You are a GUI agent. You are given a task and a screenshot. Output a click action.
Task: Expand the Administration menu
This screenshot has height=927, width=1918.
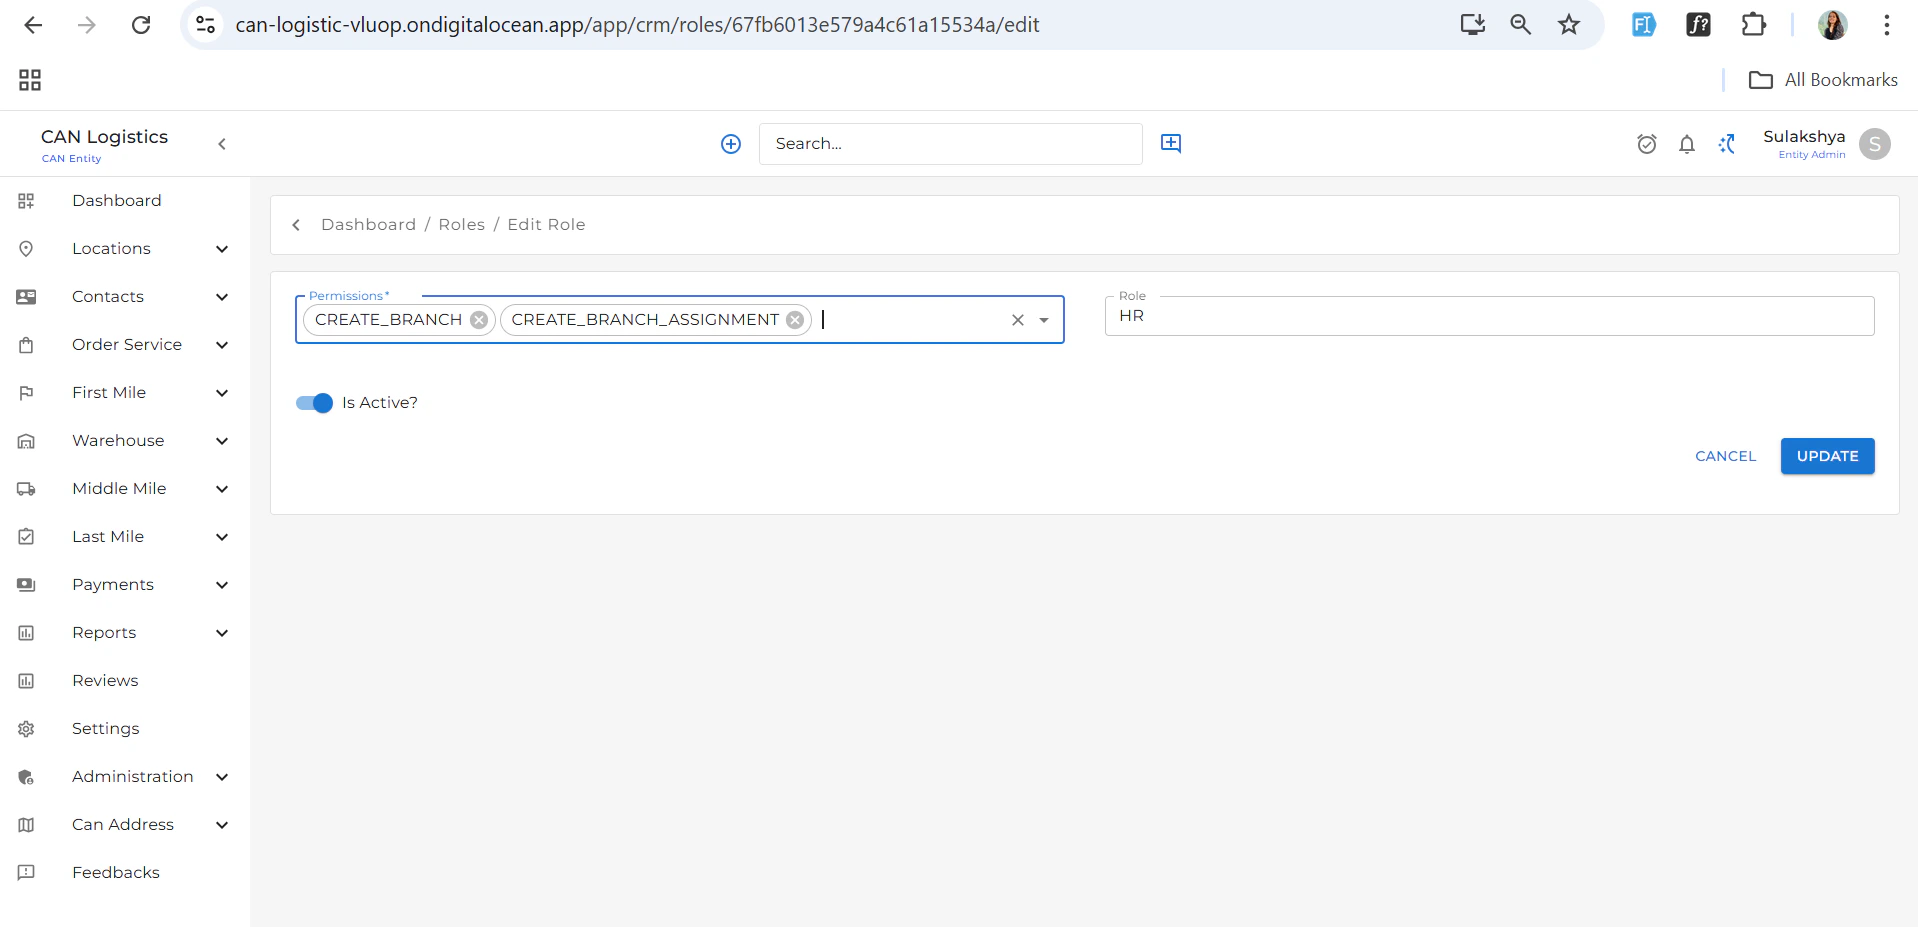click(x=125, y=777)
